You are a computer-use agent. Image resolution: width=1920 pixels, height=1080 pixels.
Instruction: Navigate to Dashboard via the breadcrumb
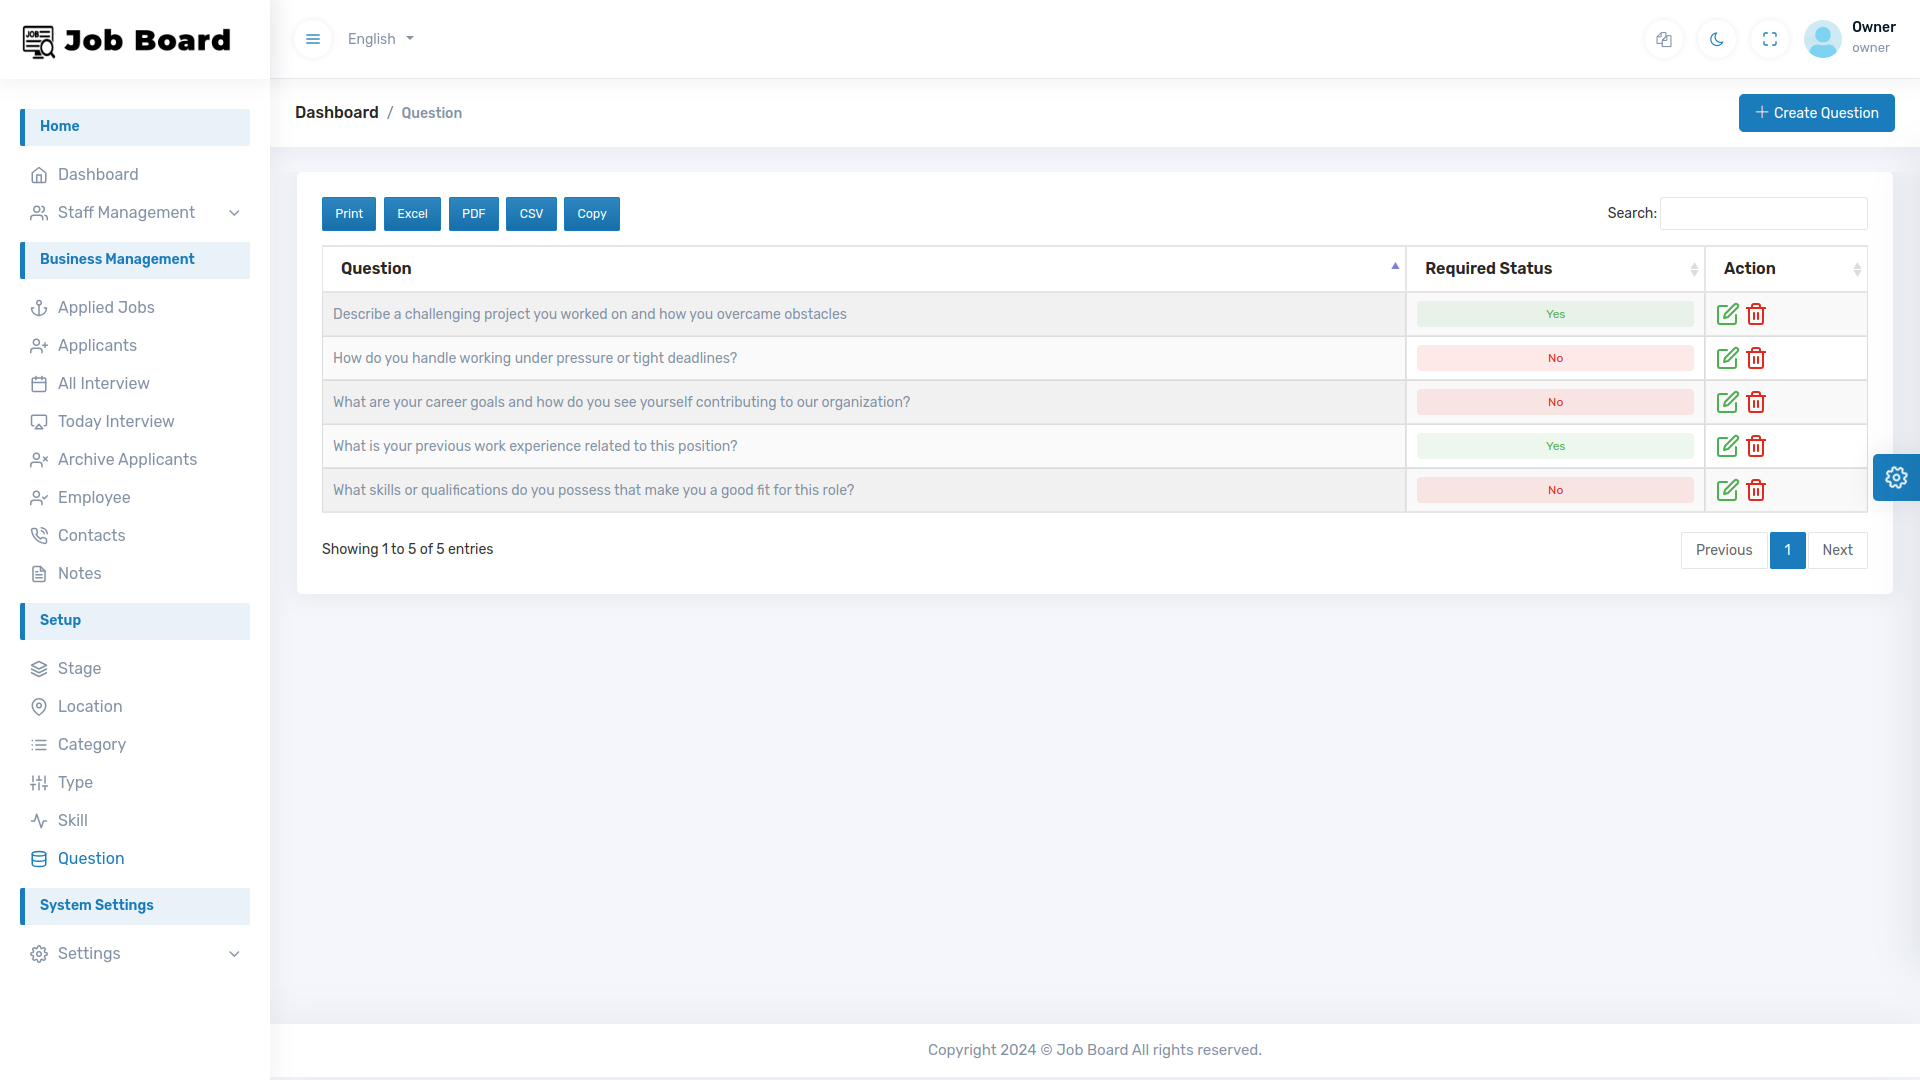[336, 112]
